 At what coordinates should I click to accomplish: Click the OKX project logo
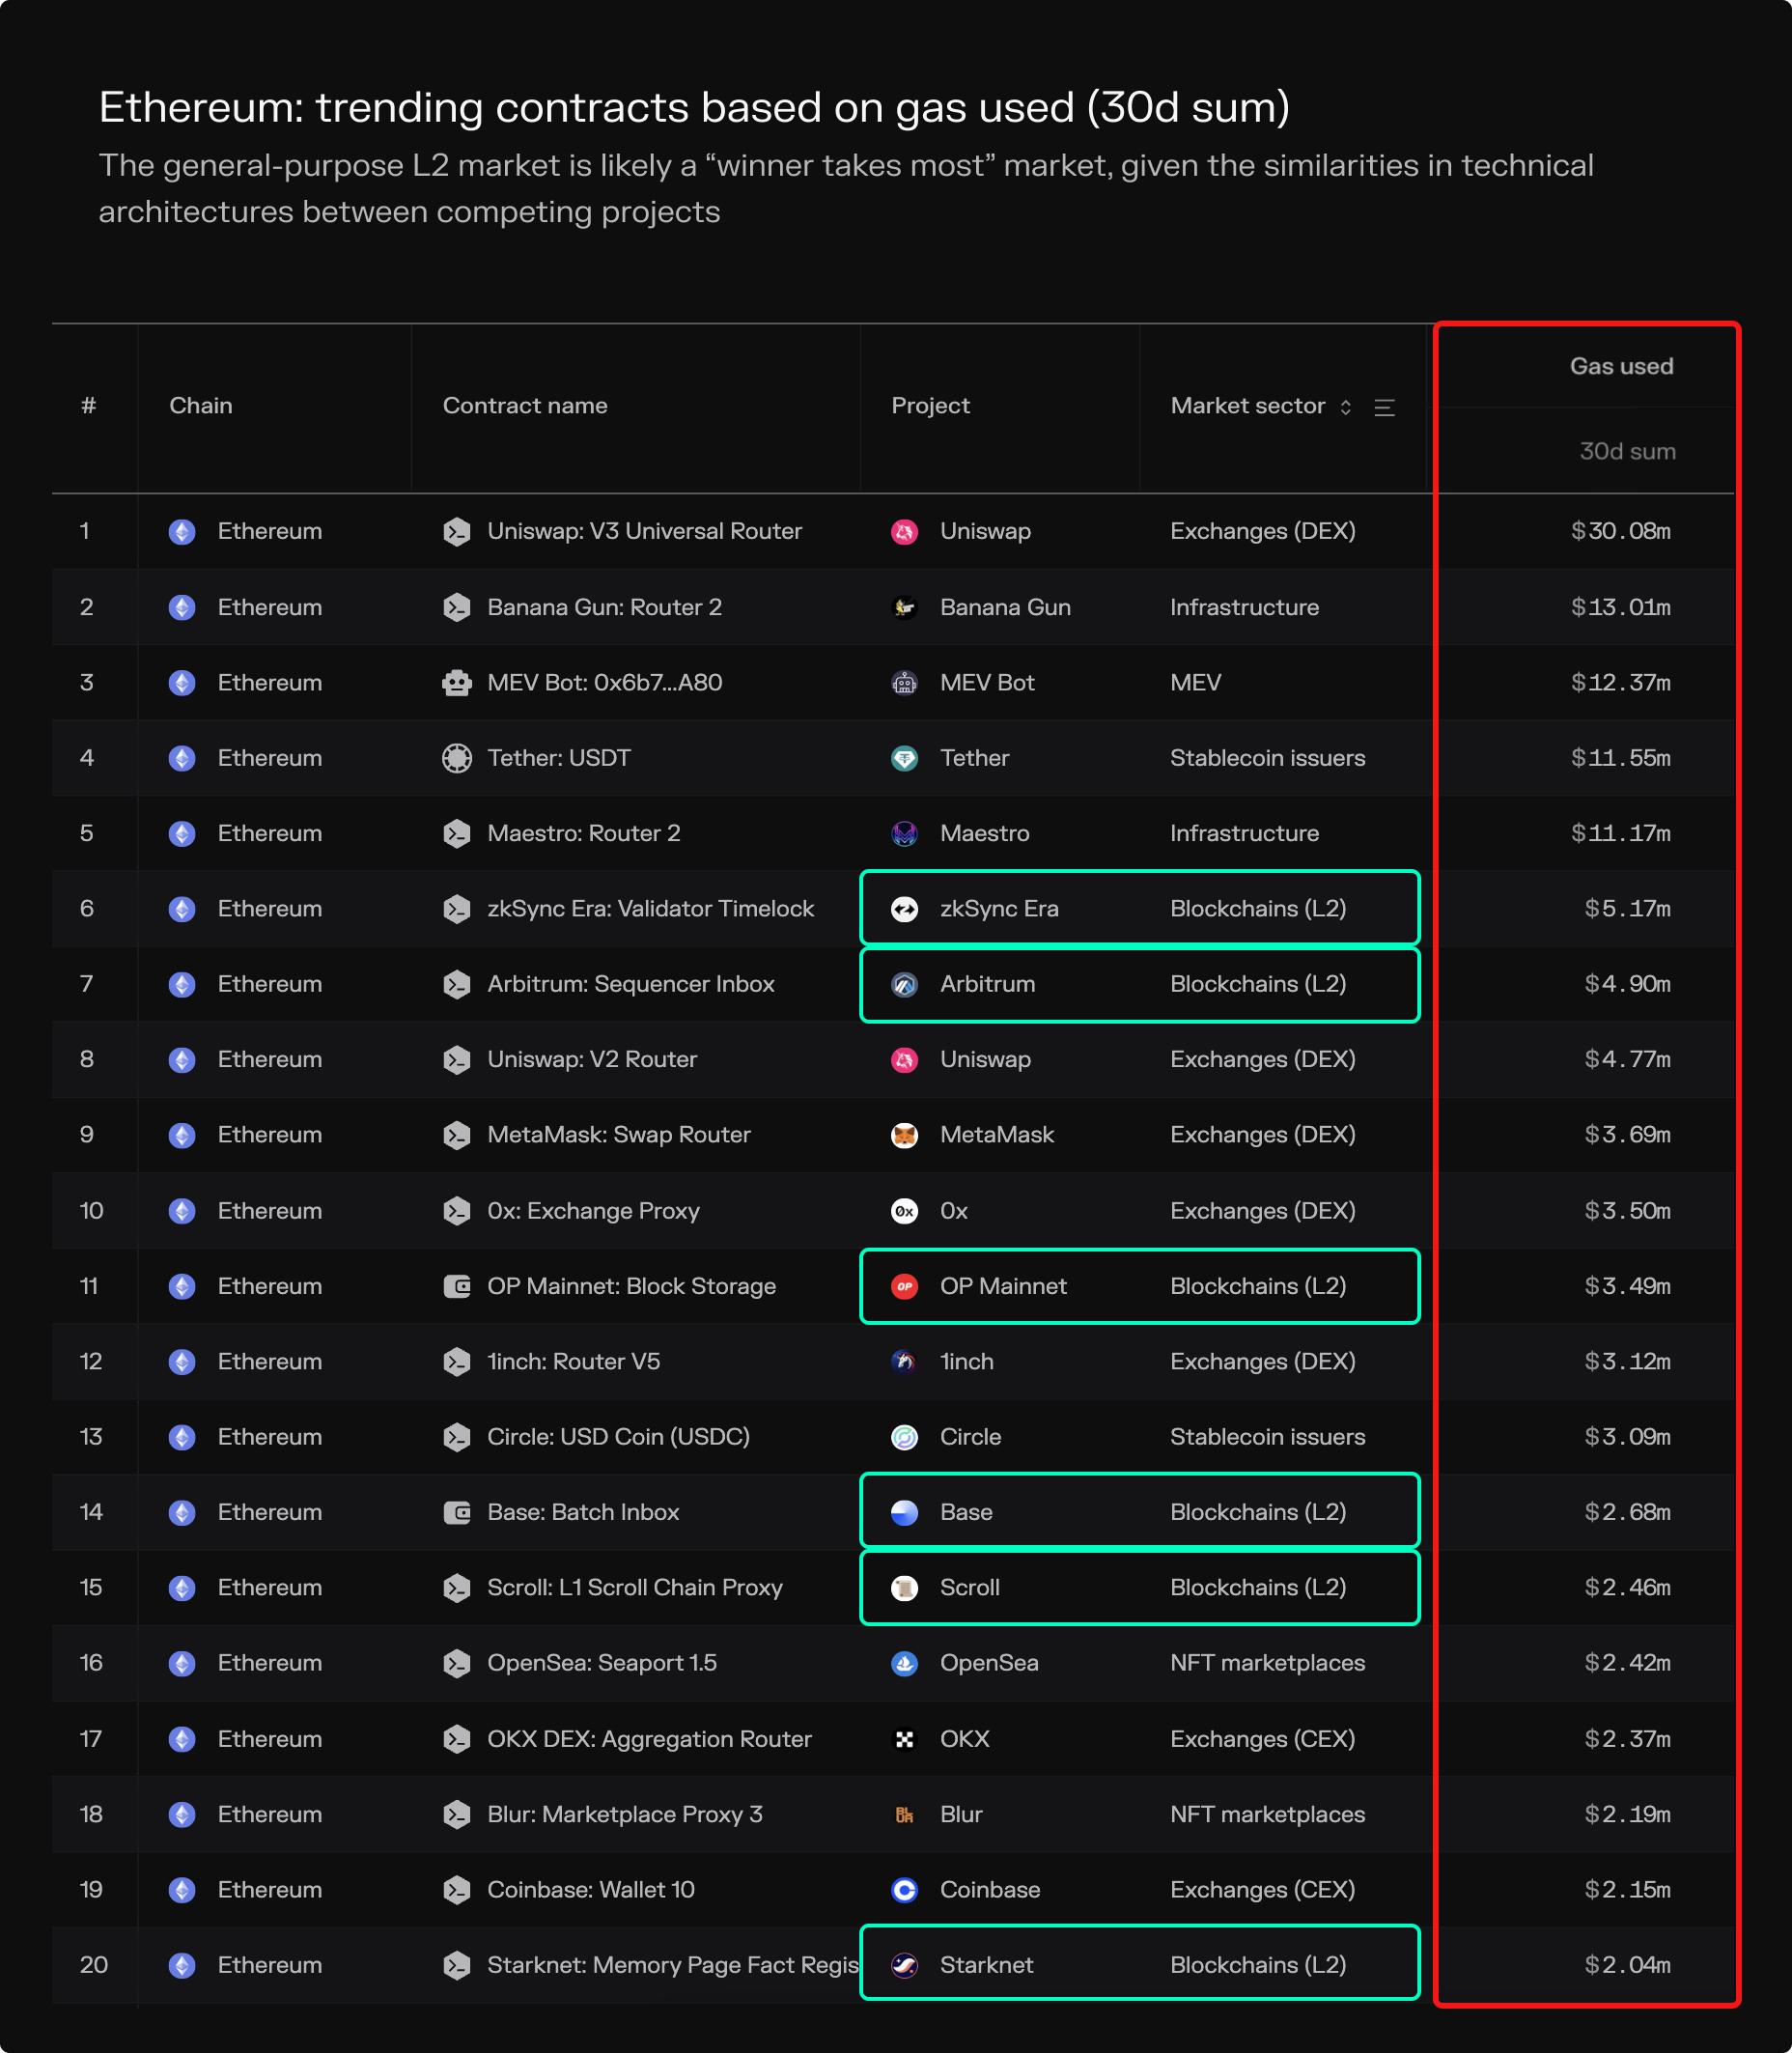pos(904,1739)
